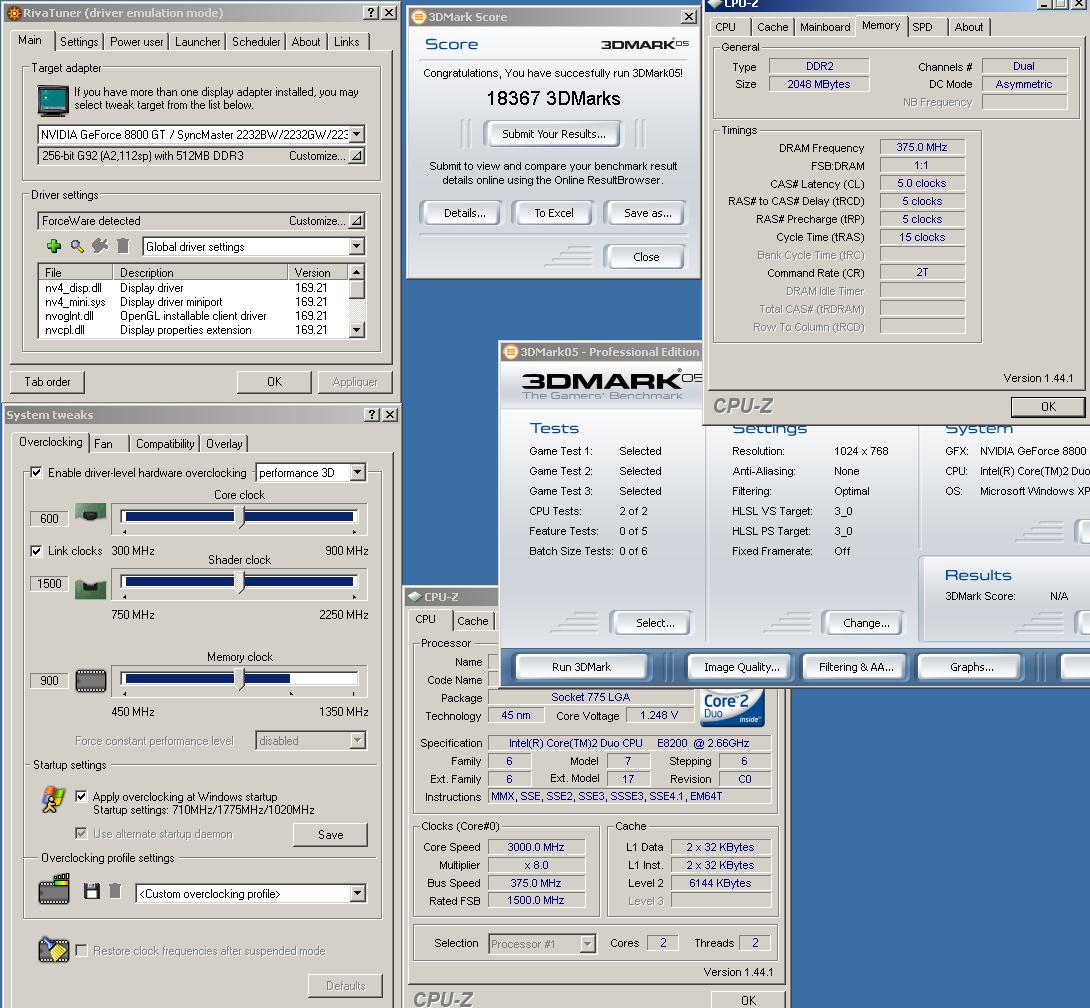The image size is (1090, 1008).
Task: Click the 3DMark05 Professional Edition title icon
Action: (511, 352)
